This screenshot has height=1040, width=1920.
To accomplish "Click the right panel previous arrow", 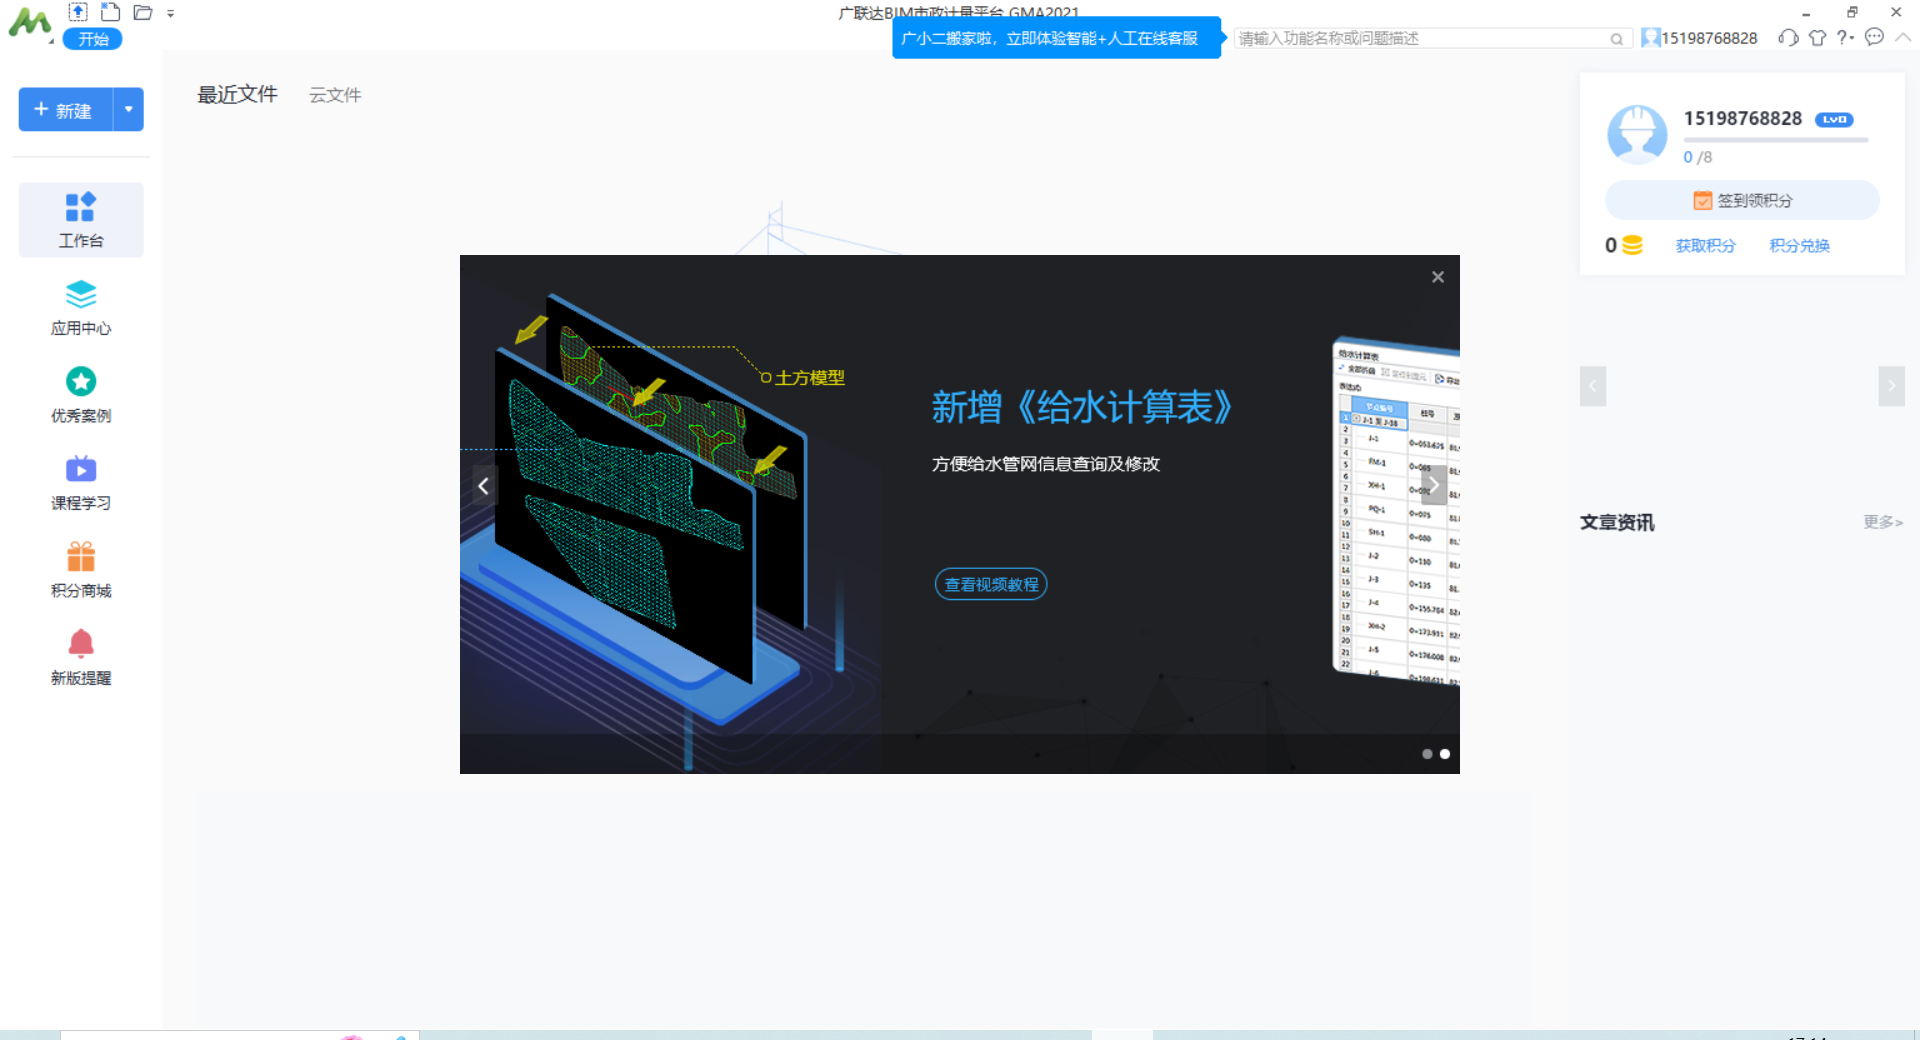I will tap(1593, 386).
